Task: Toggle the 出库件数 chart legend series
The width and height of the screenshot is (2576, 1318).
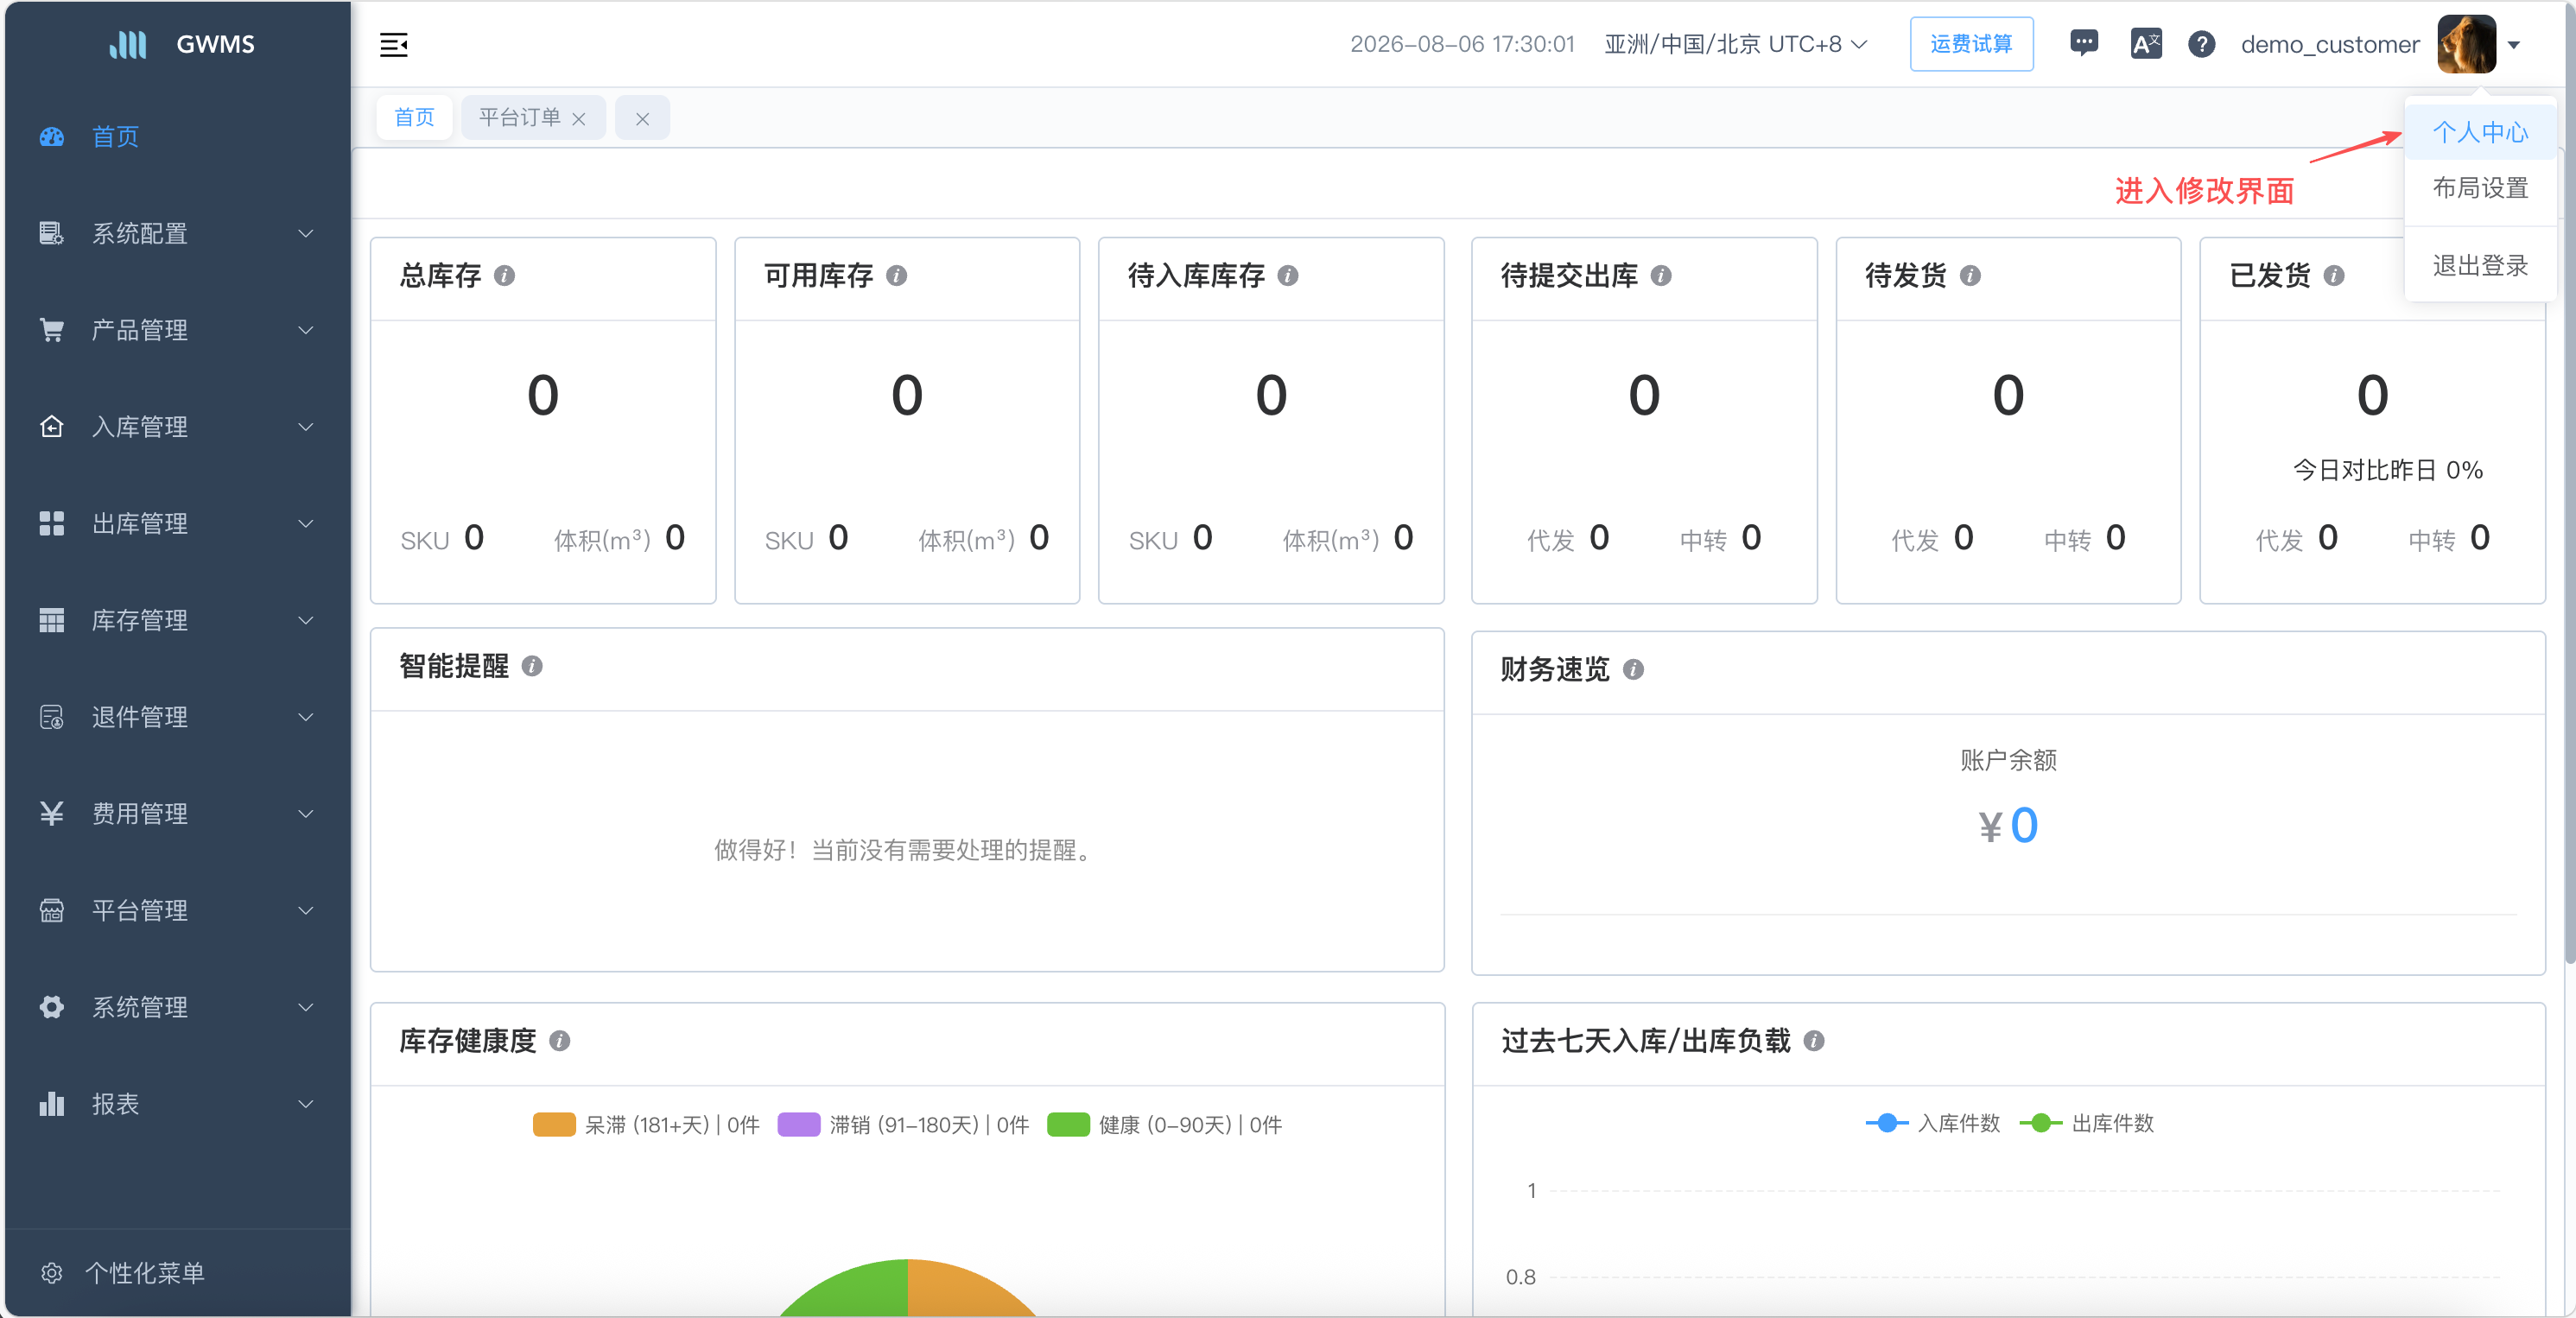Action: pyautogui.click(x=2086, y=1124)
